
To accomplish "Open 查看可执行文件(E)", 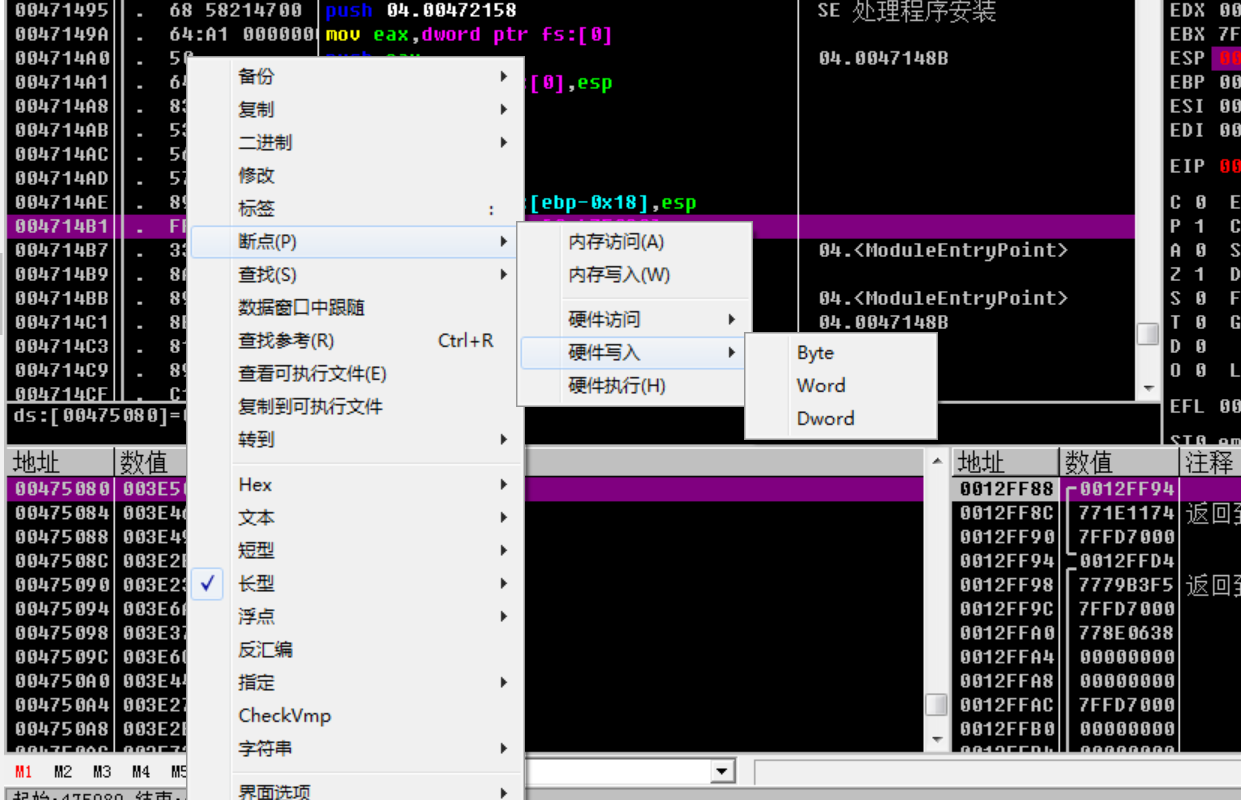I will click(x=356, y=373).
